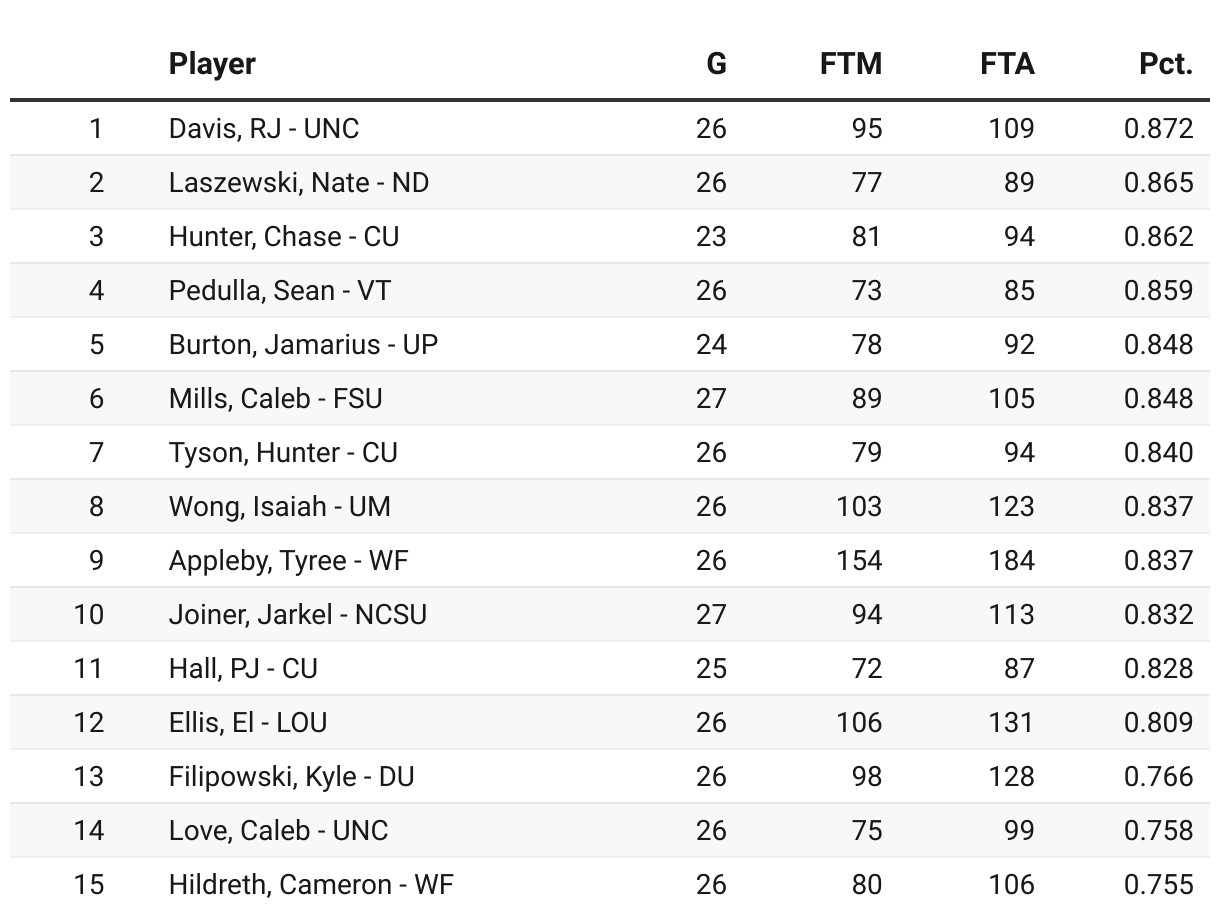Select the Davis, RJ - UNC row

[x=610, y=128]
